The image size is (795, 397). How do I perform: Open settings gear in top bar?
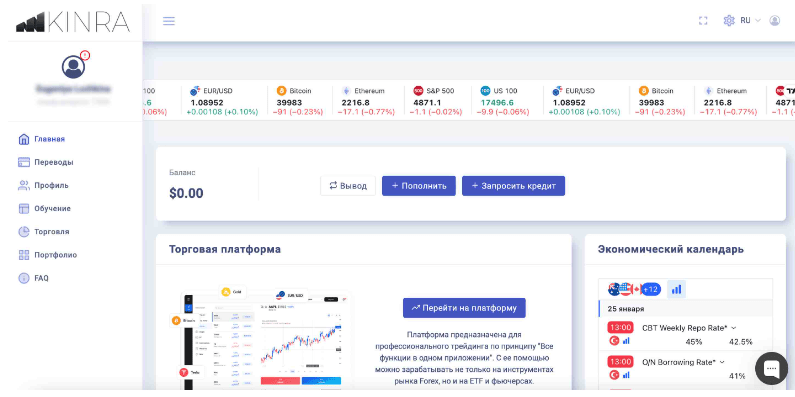[729, 21]
